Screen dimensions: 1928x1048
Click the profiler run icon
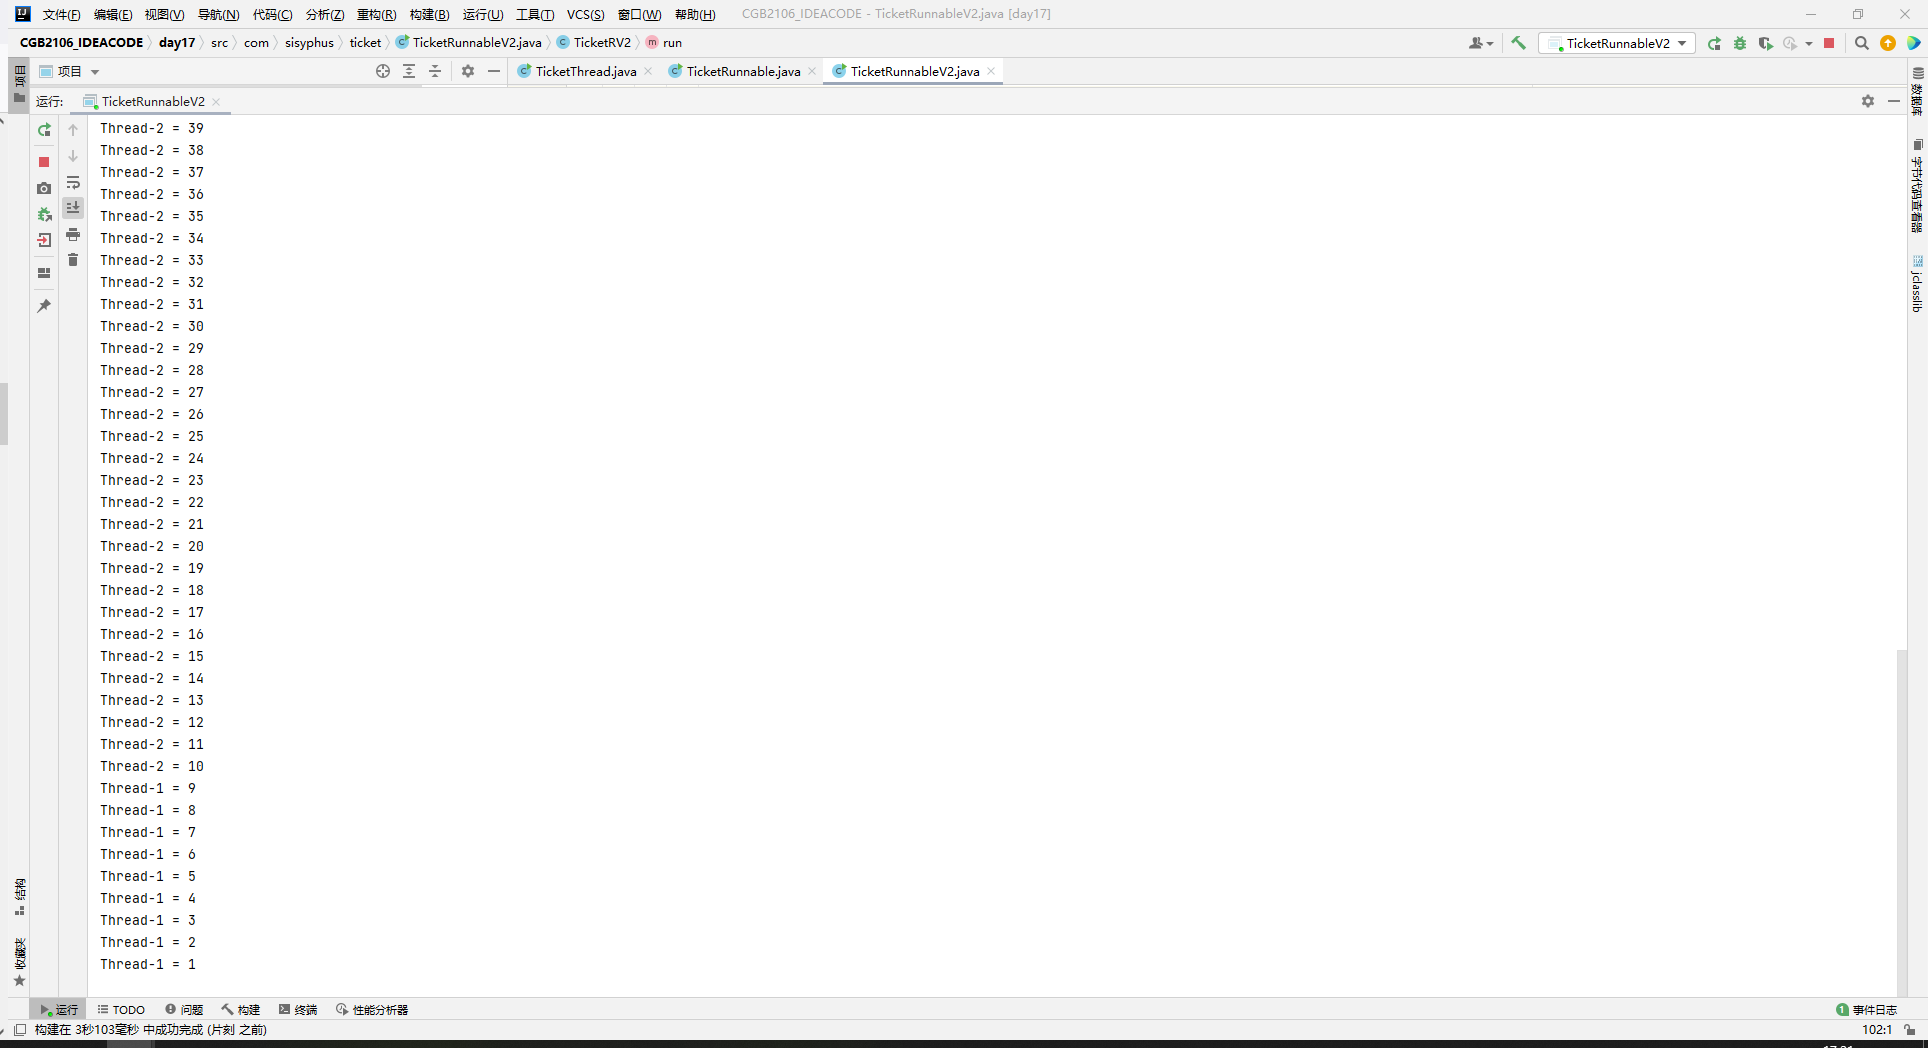(1790, 43)
